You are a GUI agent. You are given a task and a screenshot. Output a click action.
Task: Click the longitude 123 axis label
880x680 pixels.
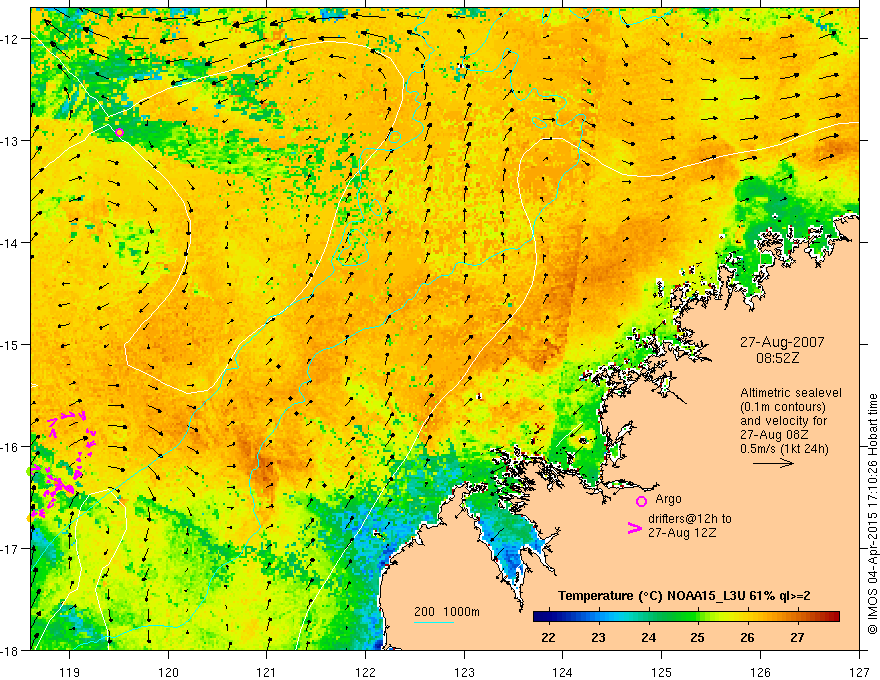464,672
